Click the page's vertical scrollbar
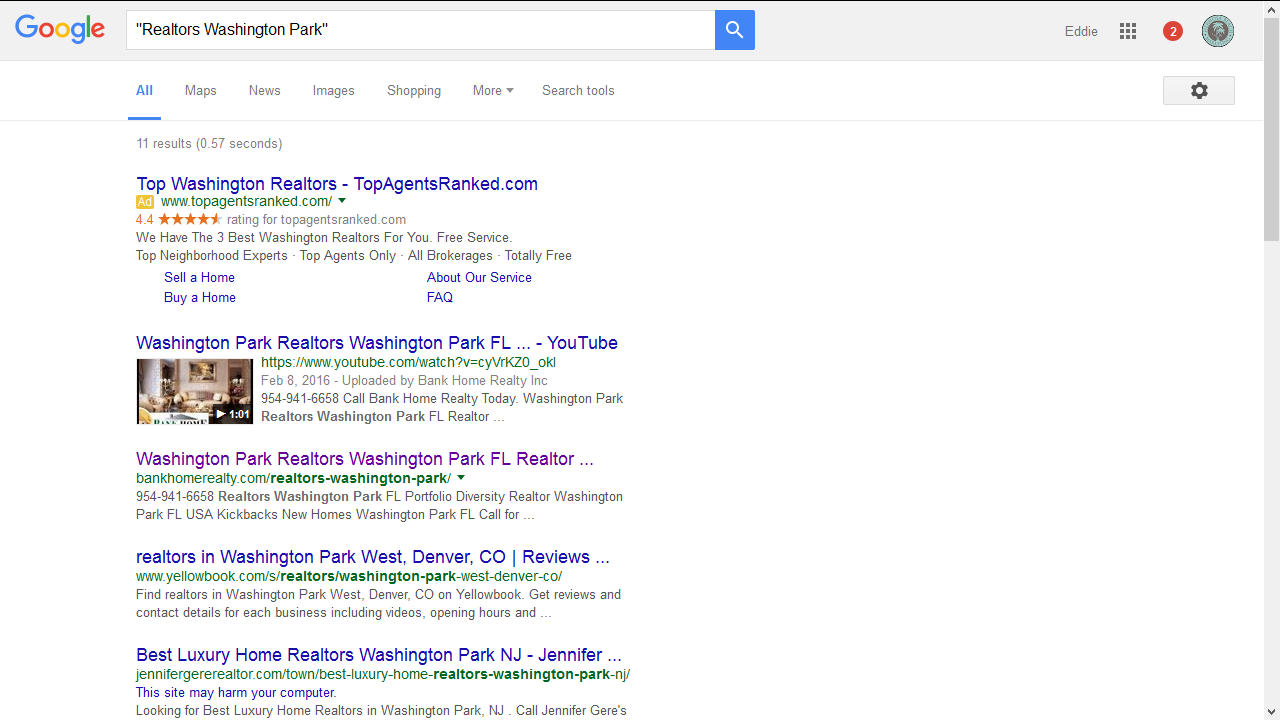Screen dimensions: 1280x720 [x=1271, y=130]
